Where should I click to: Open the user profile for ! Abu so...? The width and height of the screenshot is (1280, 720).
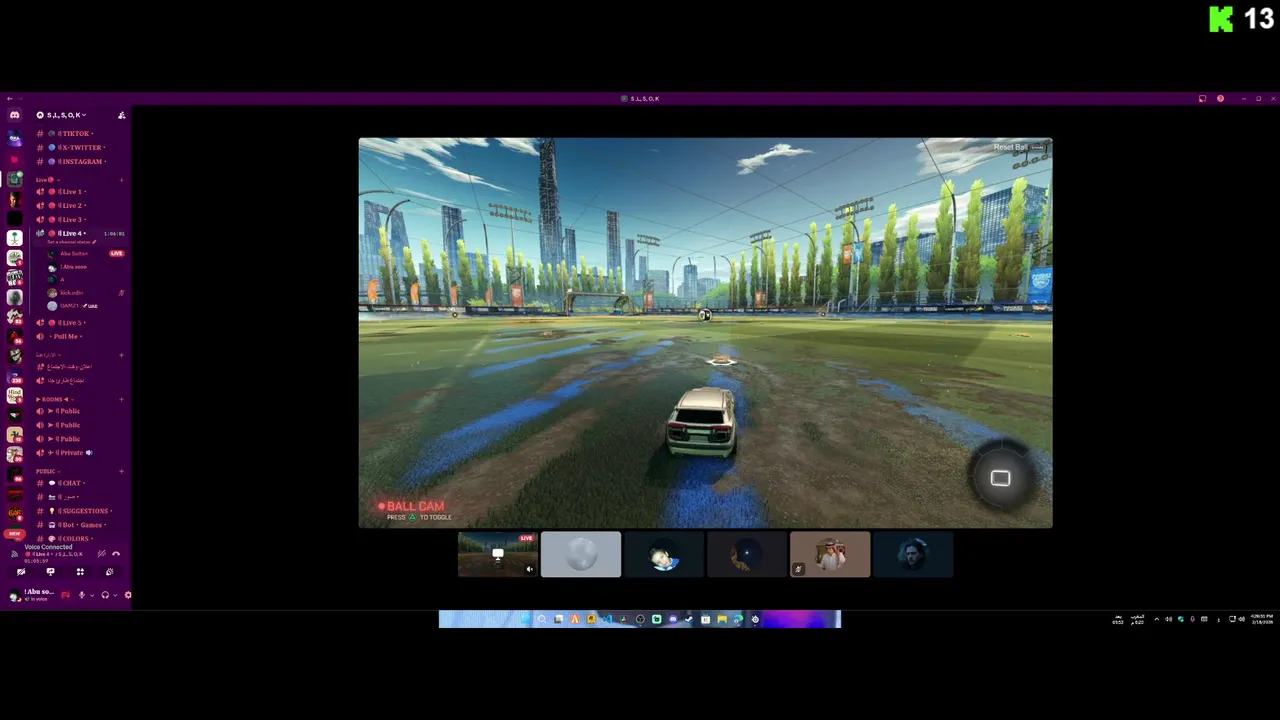[33, 595]
